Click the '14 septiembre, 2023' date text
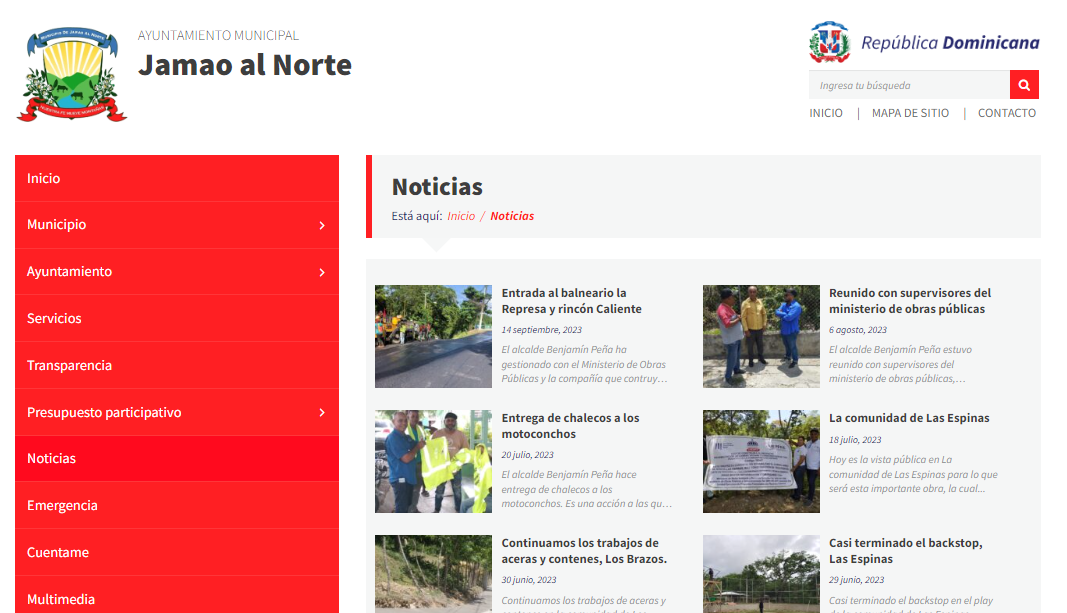Viewport: 1067px width, 613px height. 542,330
